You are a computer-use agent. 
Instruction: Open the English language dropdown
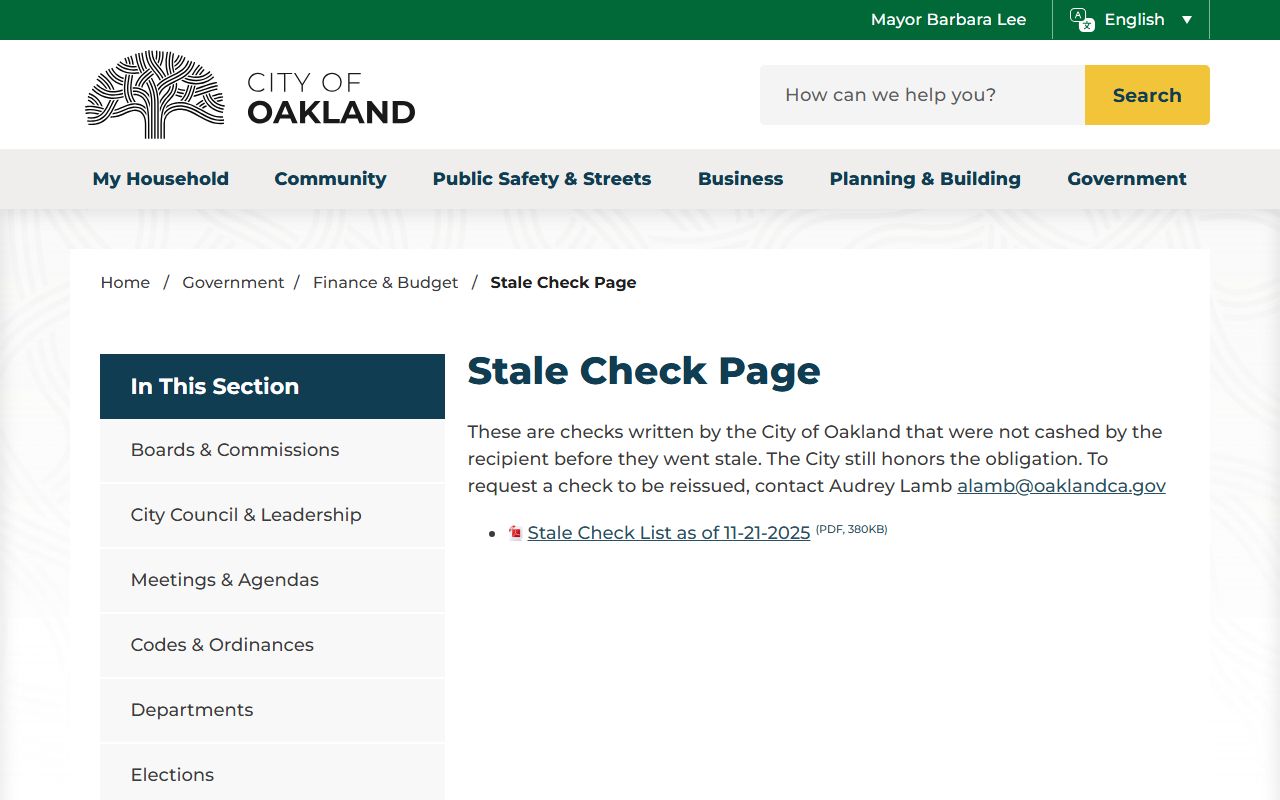click(x=1132, y=20)
